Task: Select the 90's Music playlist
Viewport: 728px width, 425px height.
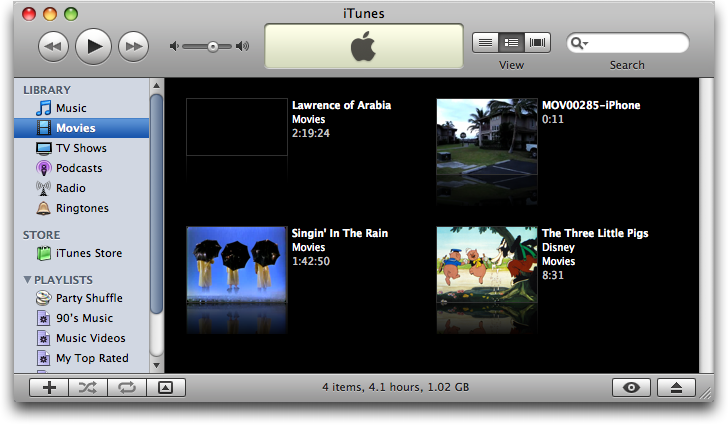Action: tap(82, 318)
